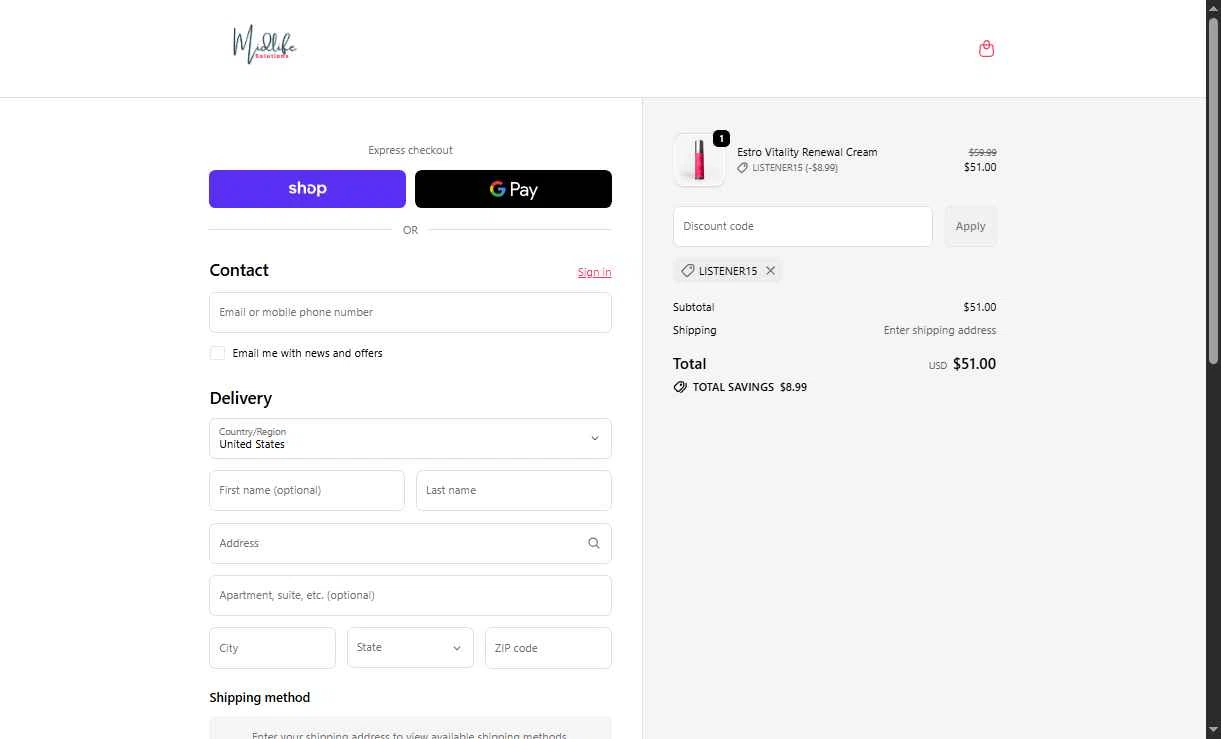Screen dimensions: 1221x739
Task: Click the Enter shipping address text
Action: [x=940, y=330]
